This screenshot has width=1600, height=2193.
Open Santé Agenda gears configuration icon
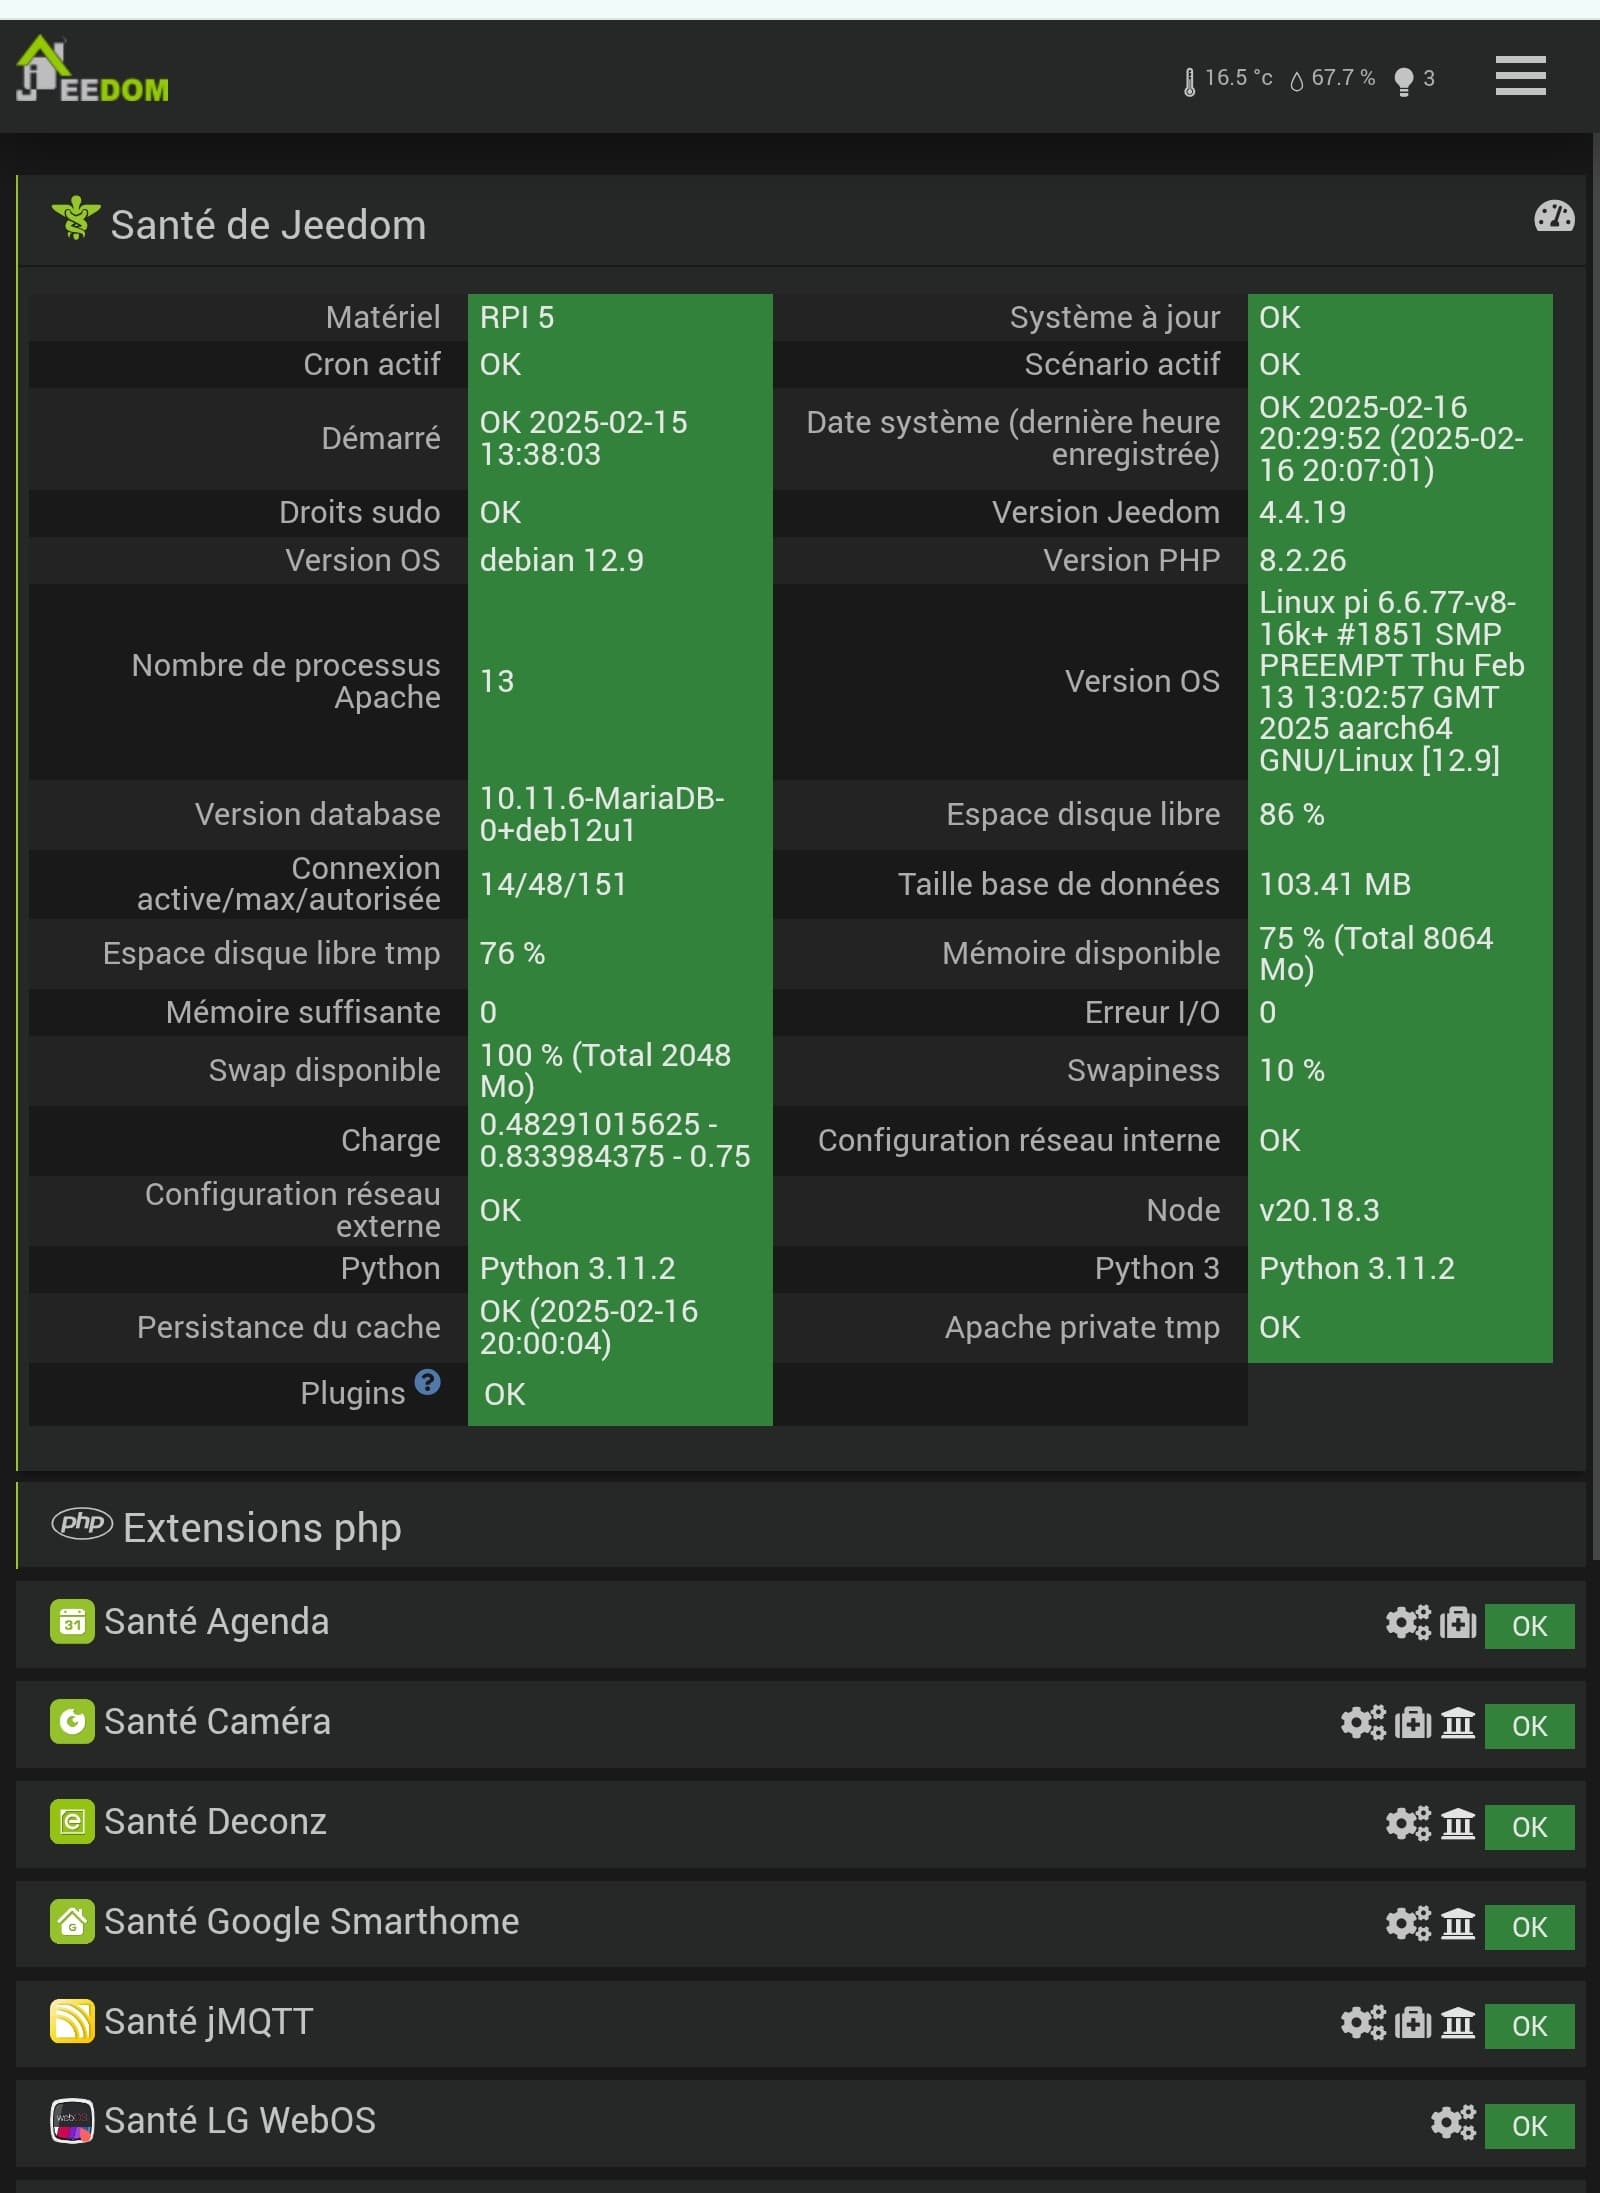[x=1407, y=1623]
